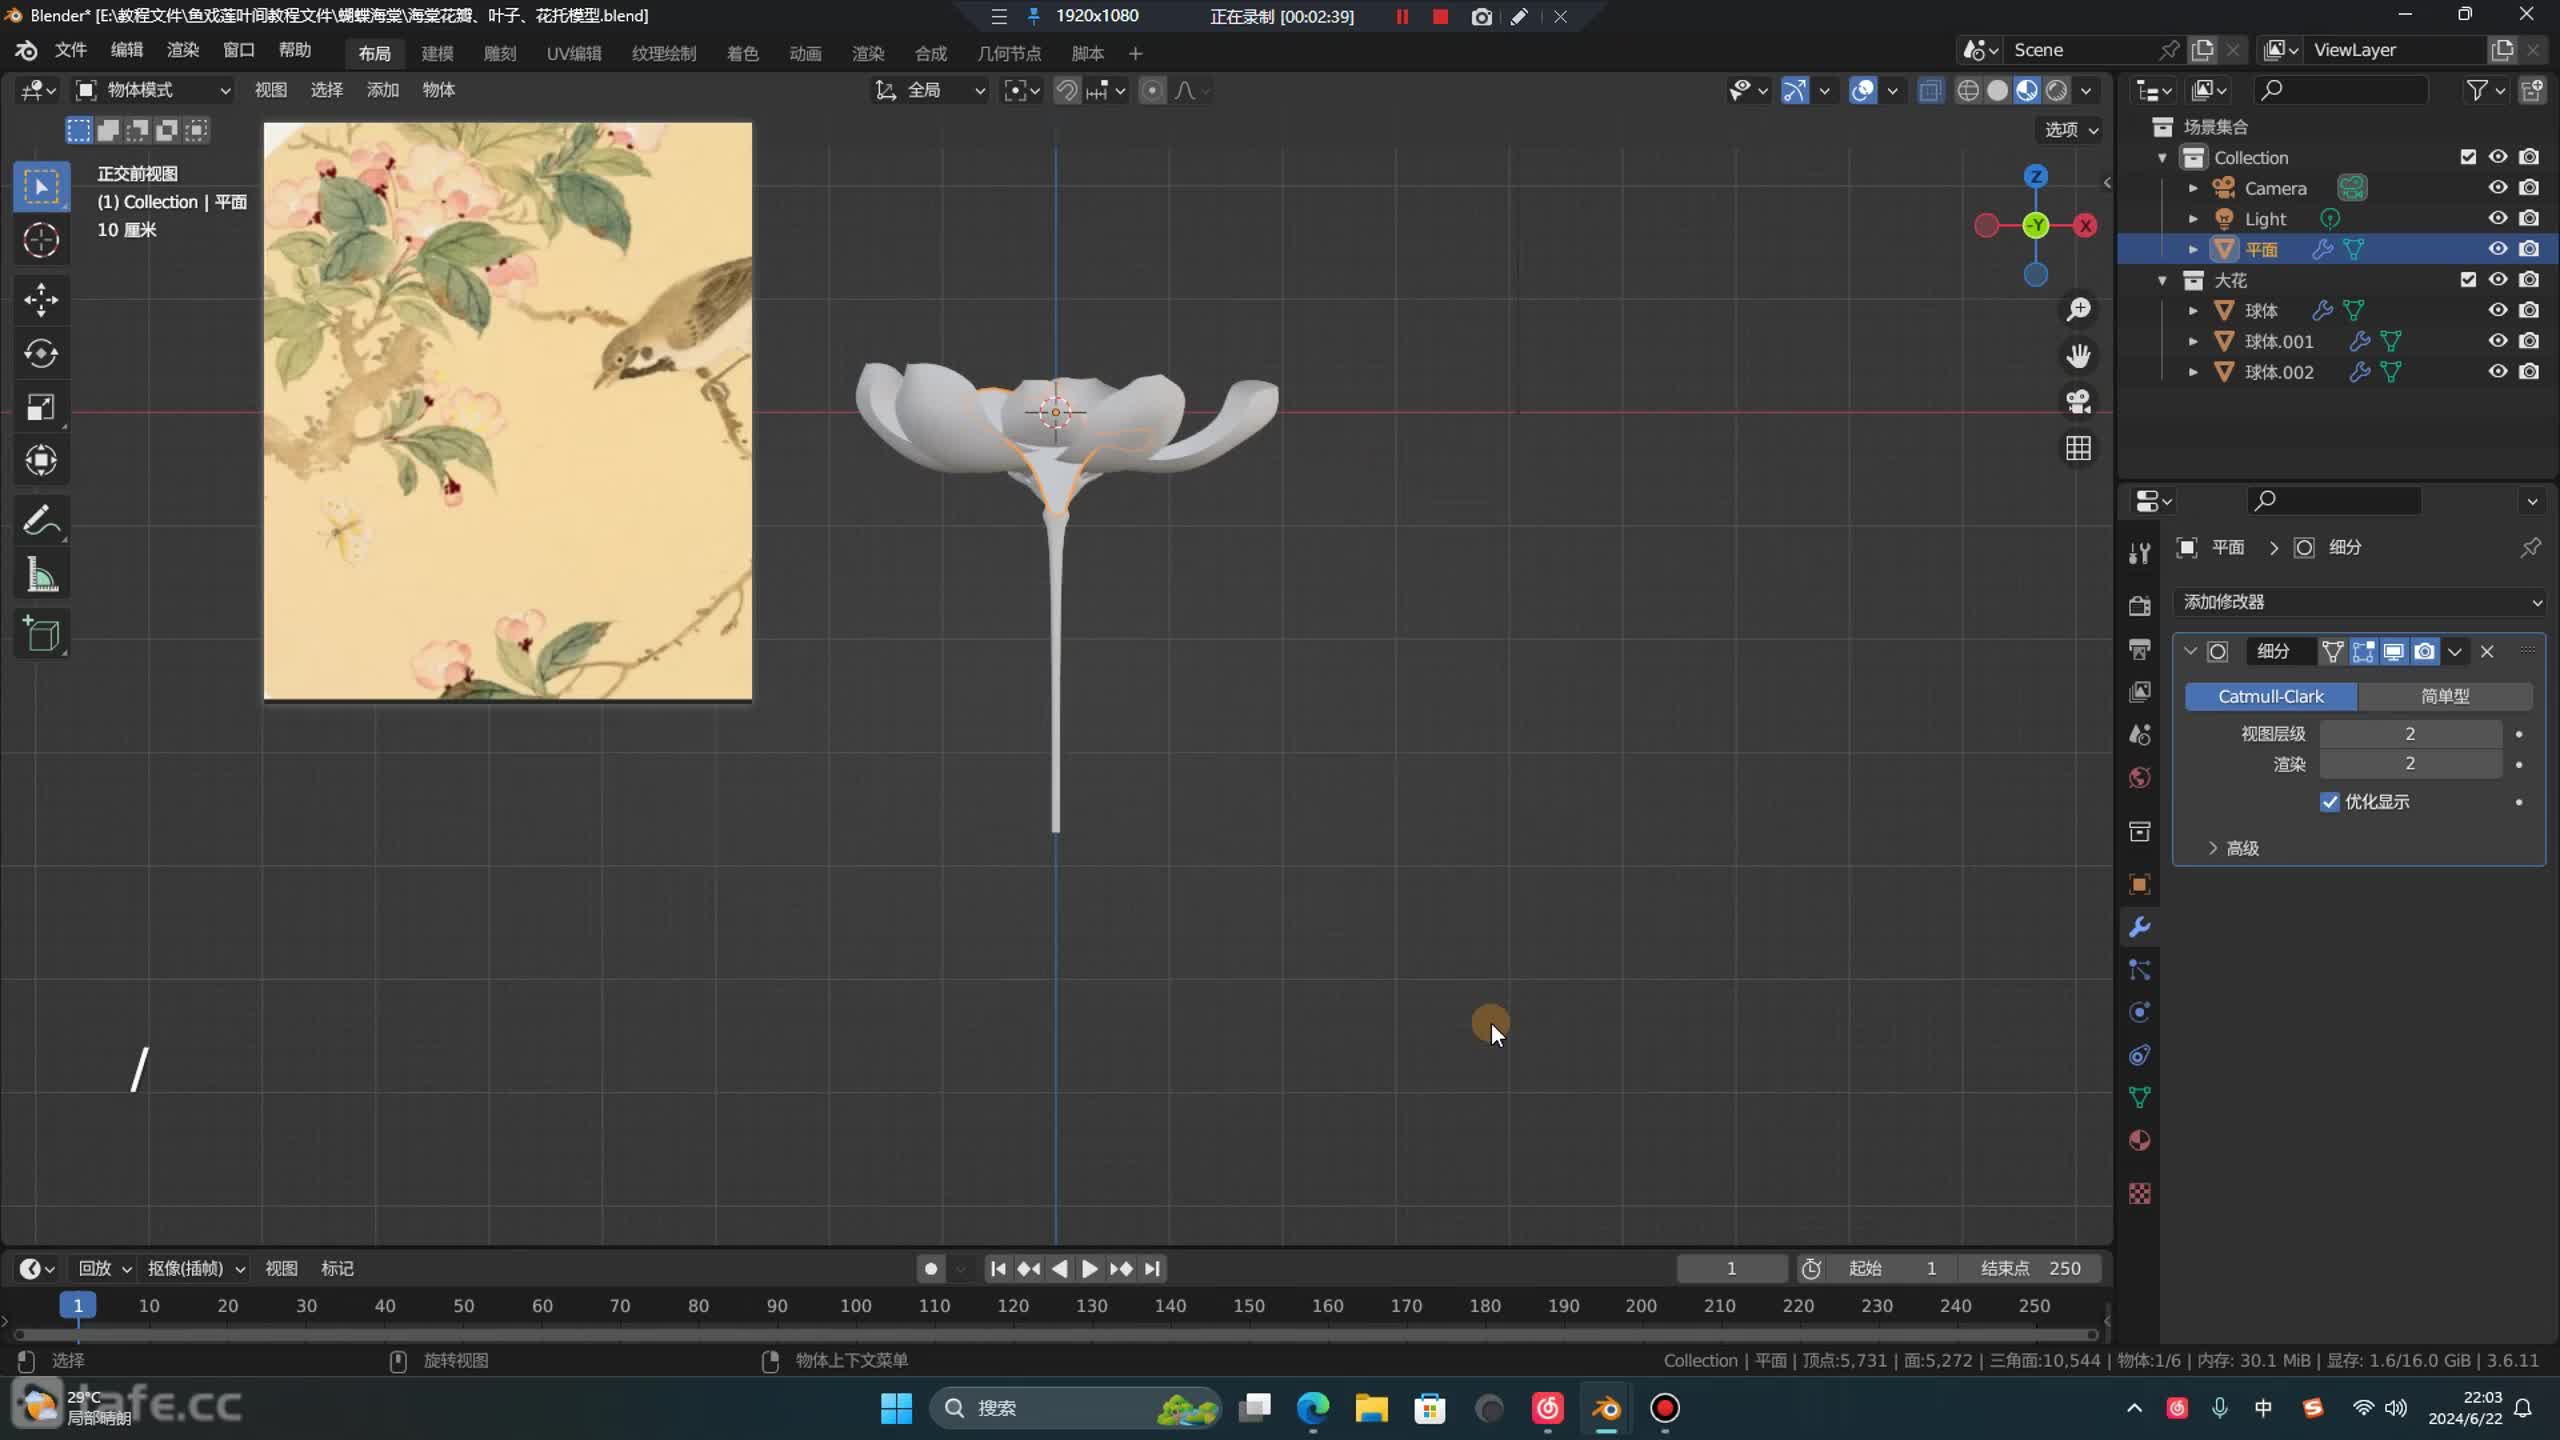Open the 物体模式 mode dropdown
Screen dimensions: 2560x1440
[154, 90]
